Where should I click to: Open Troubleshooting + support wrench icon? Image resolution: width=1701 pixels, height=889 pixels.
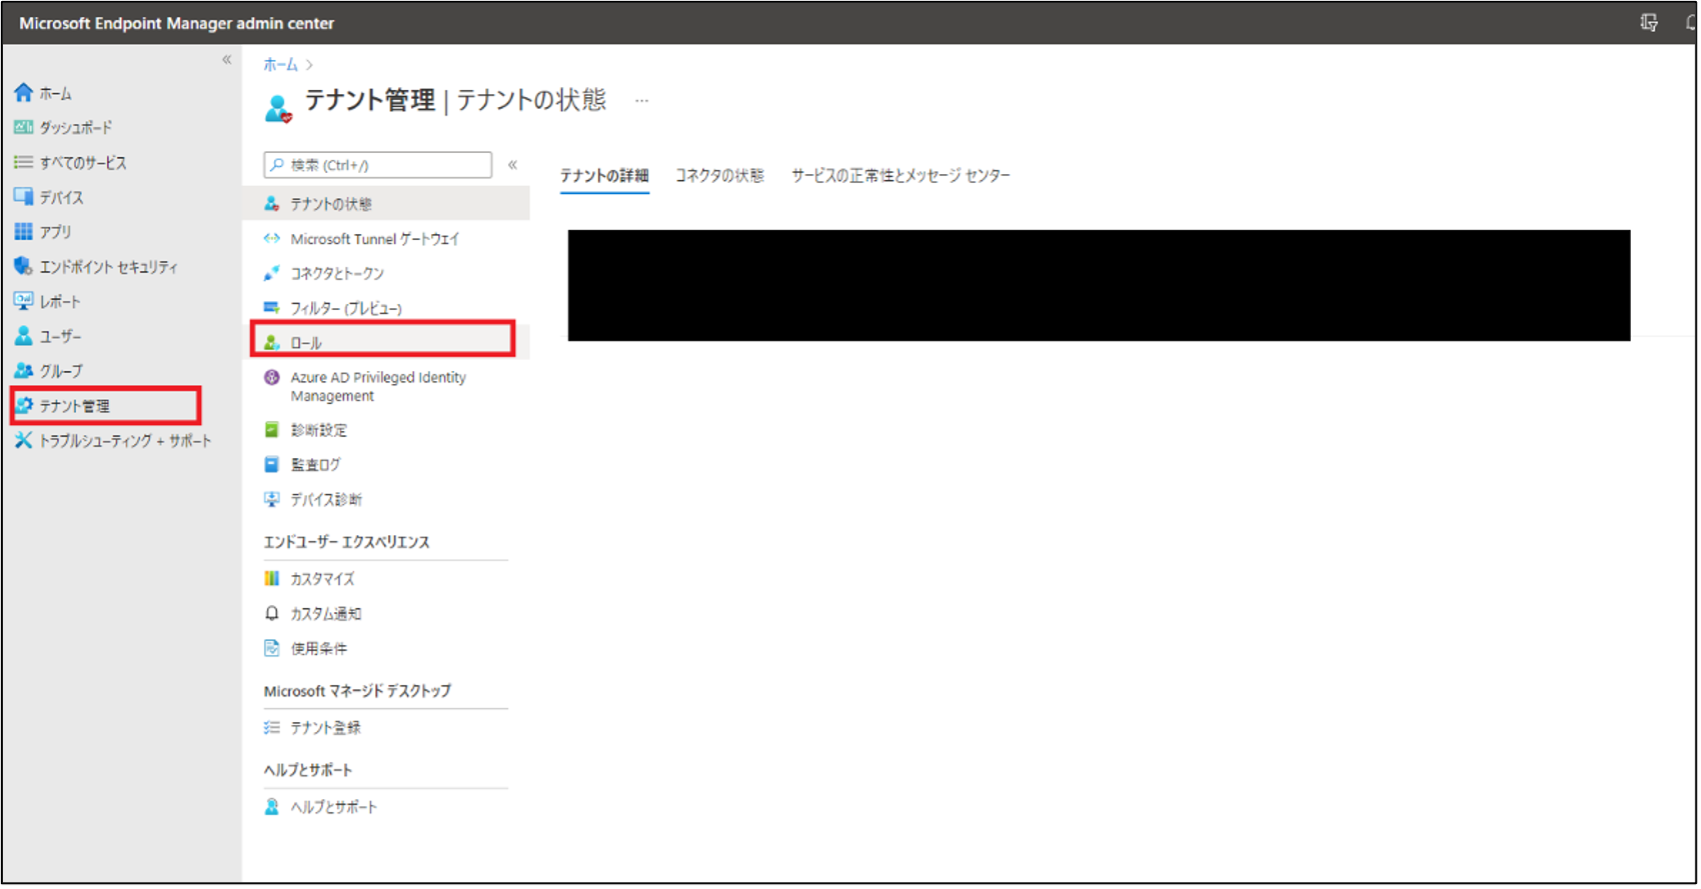click(x=24, y=440)
